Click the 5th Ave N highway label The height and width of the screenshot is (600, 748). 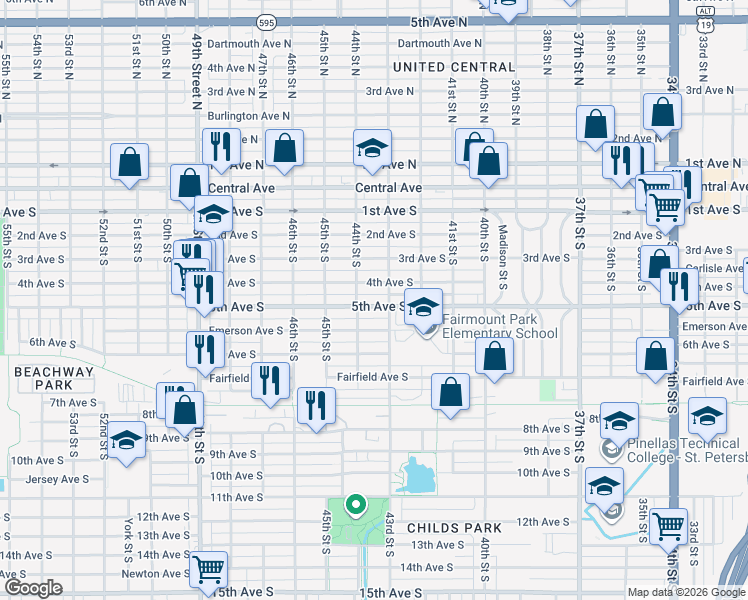[439, 22]
